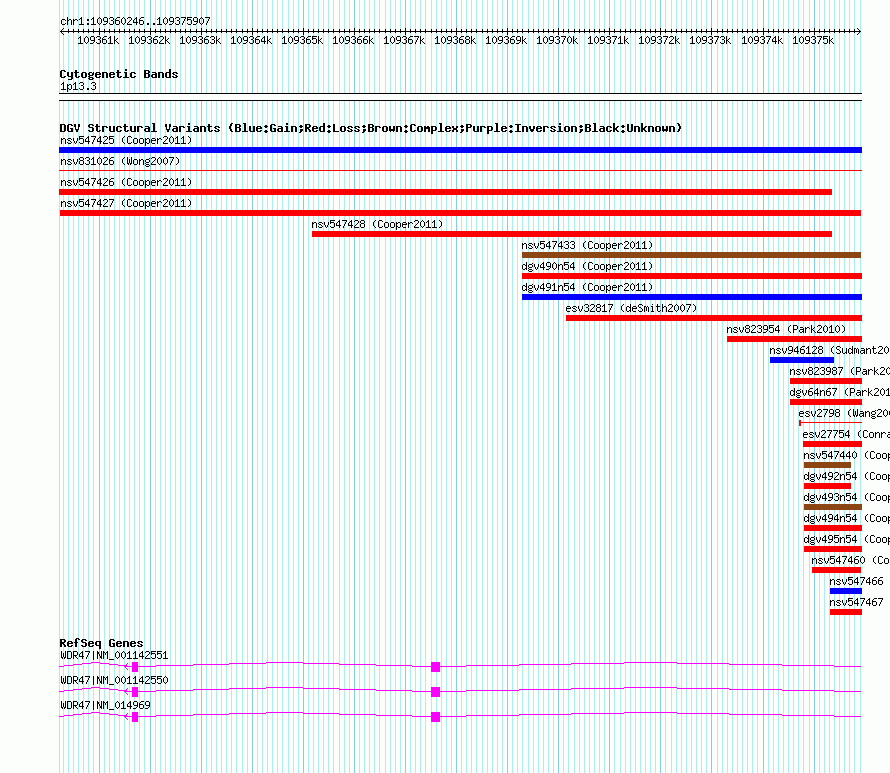890x773 pixels.
Task: Click the 109365k ruler tick label
Action: [302, 40]
